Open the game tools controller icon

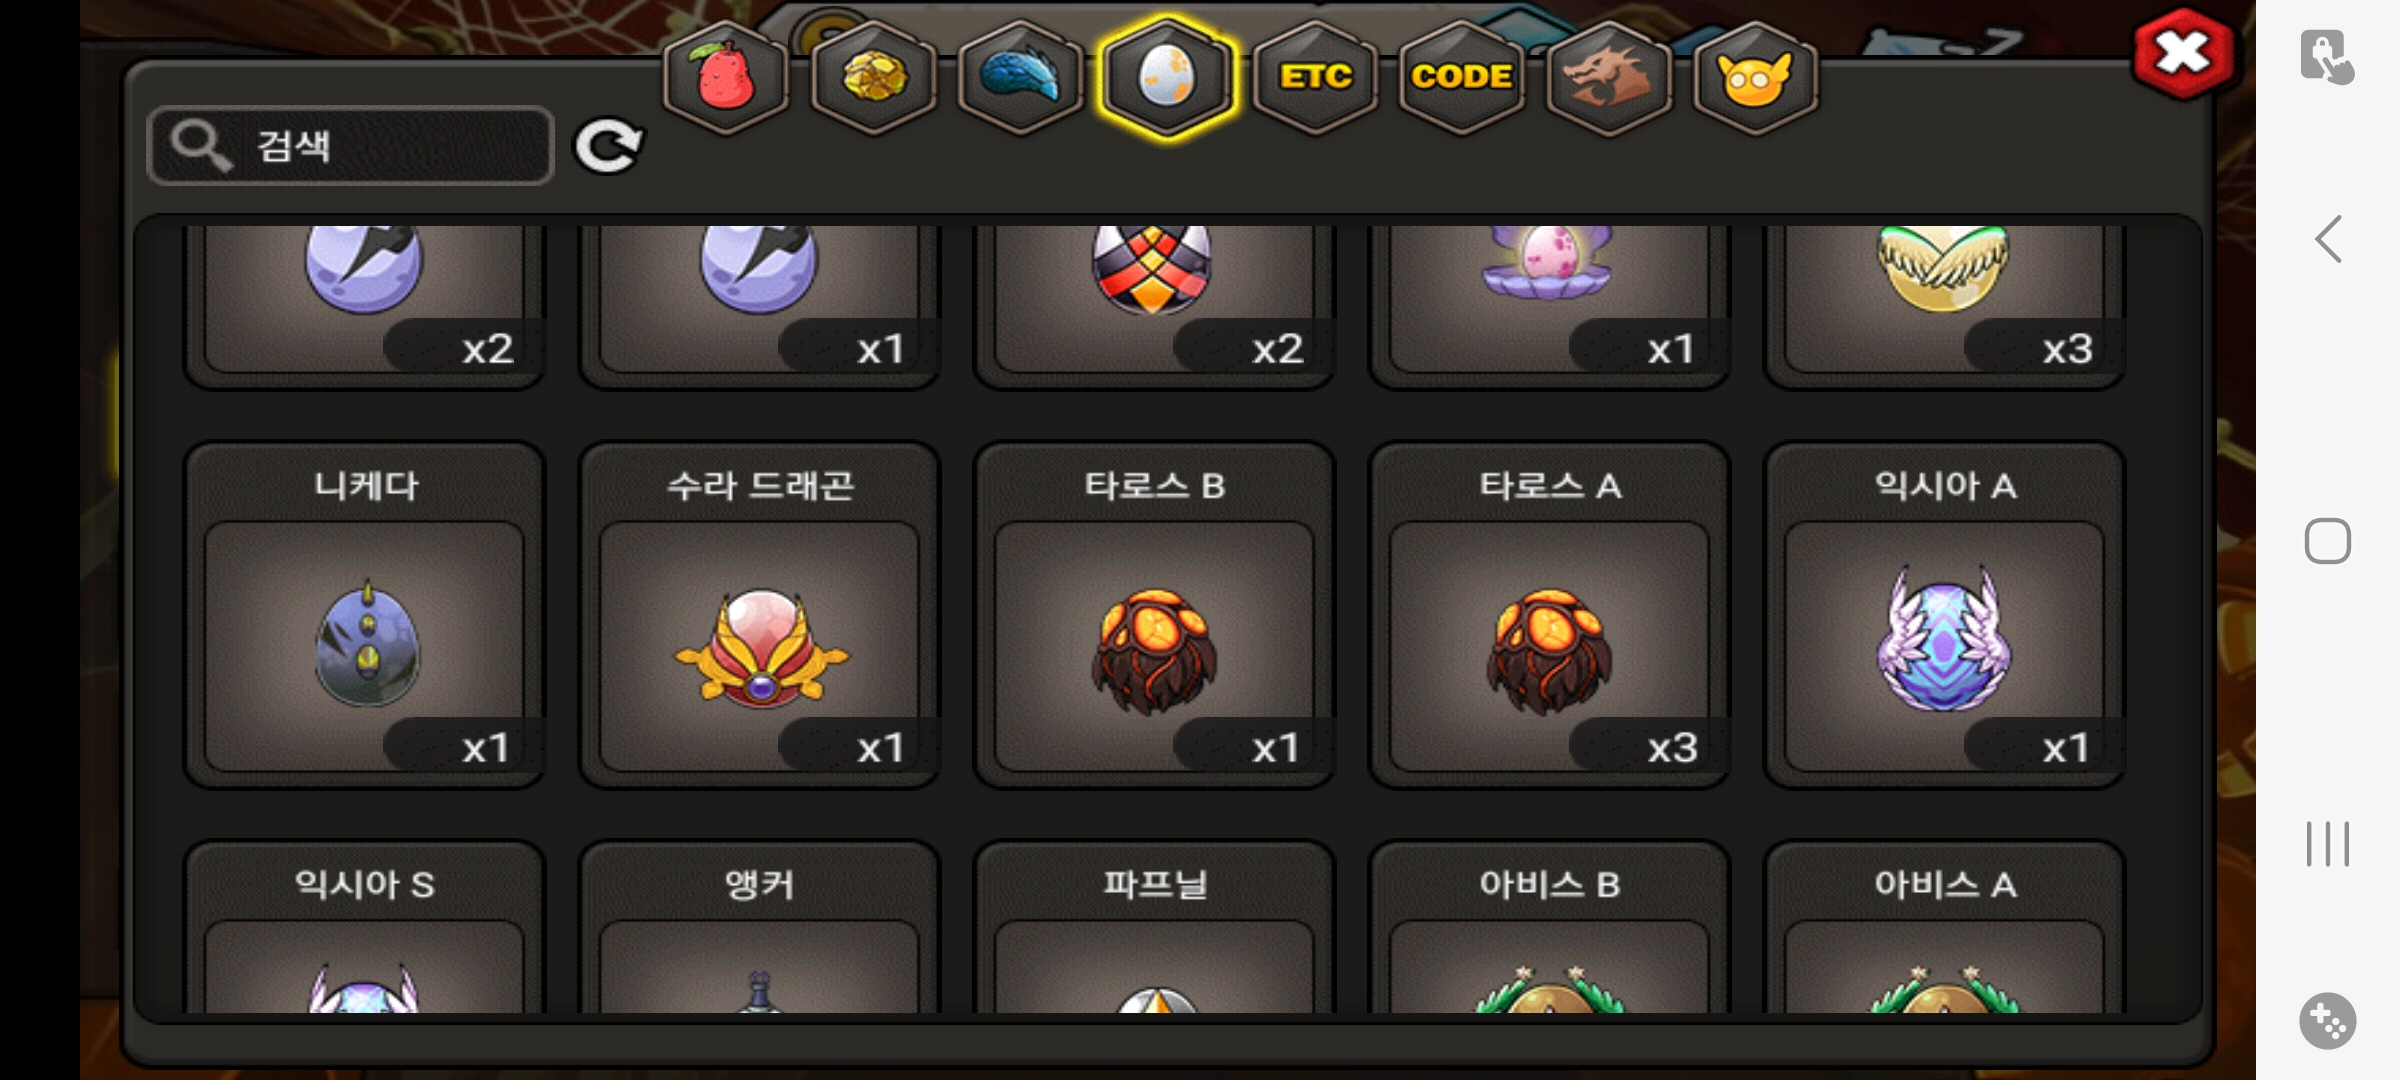click(2328, 1021)
